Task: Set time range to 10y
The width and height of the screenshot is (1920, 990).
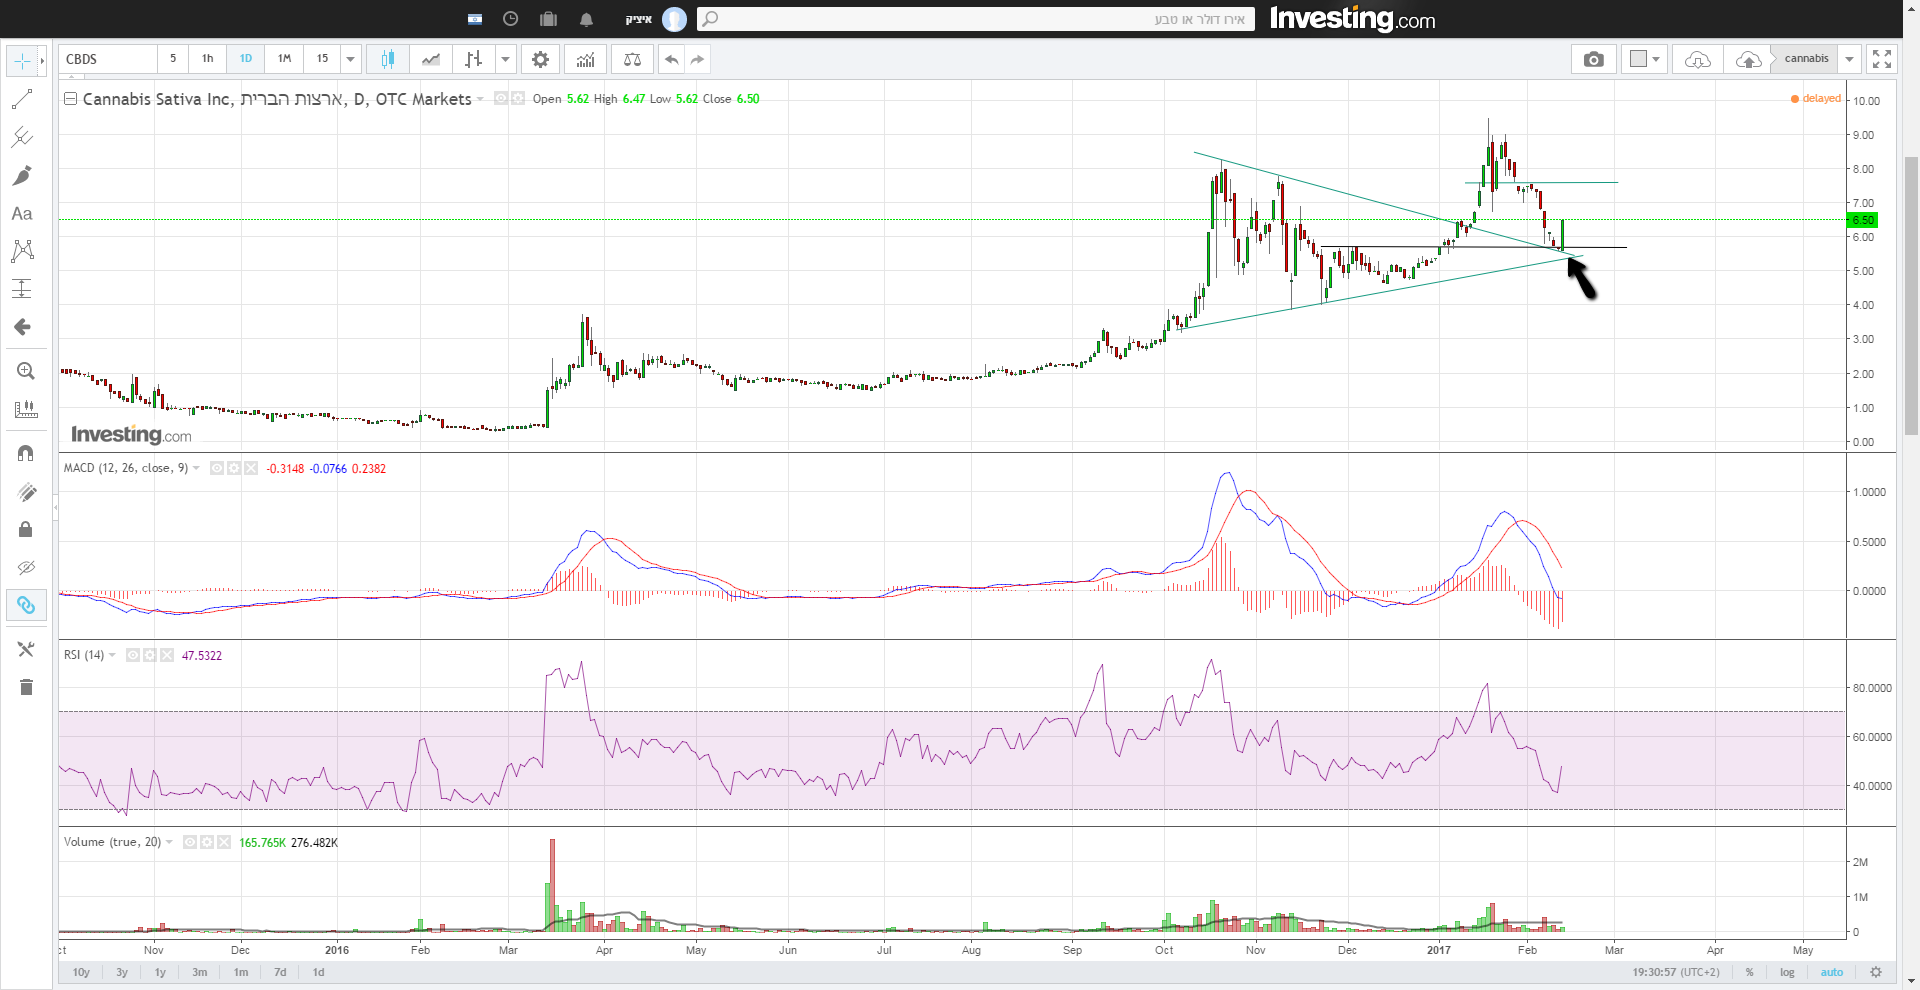Action: click(x=81, y=972)
